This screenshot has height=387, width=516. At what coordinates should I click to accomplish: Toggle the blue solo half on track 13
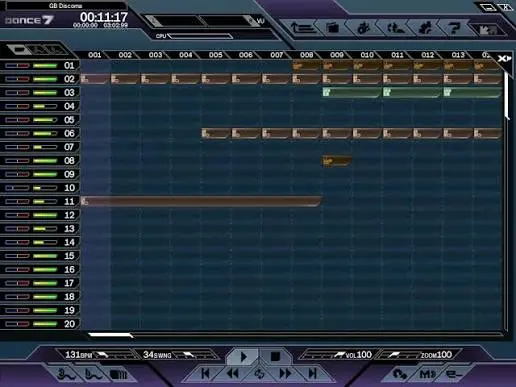pyautogui.click(x=12, y=229)
